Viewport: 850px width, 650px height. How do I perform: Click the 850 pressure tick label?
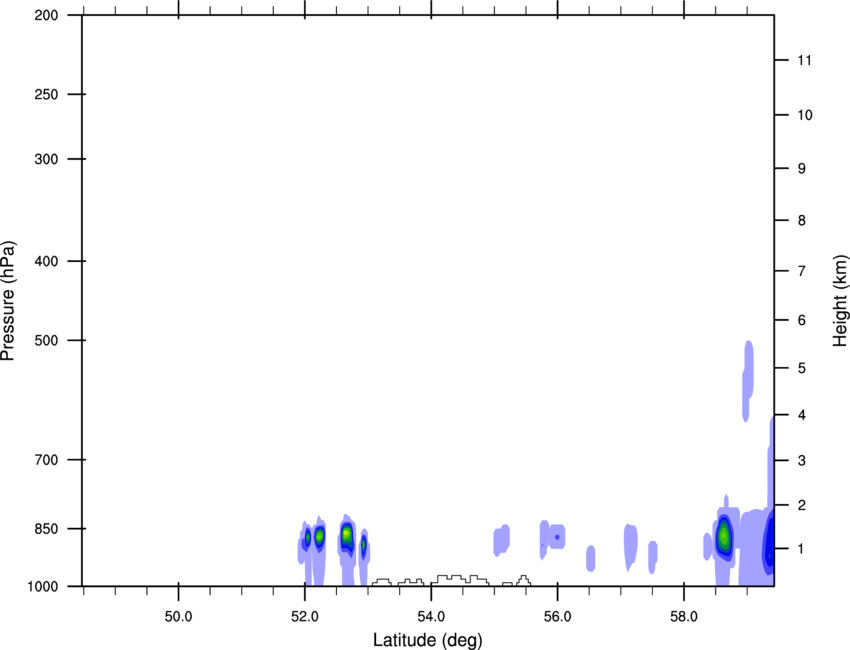coord(46,529)
